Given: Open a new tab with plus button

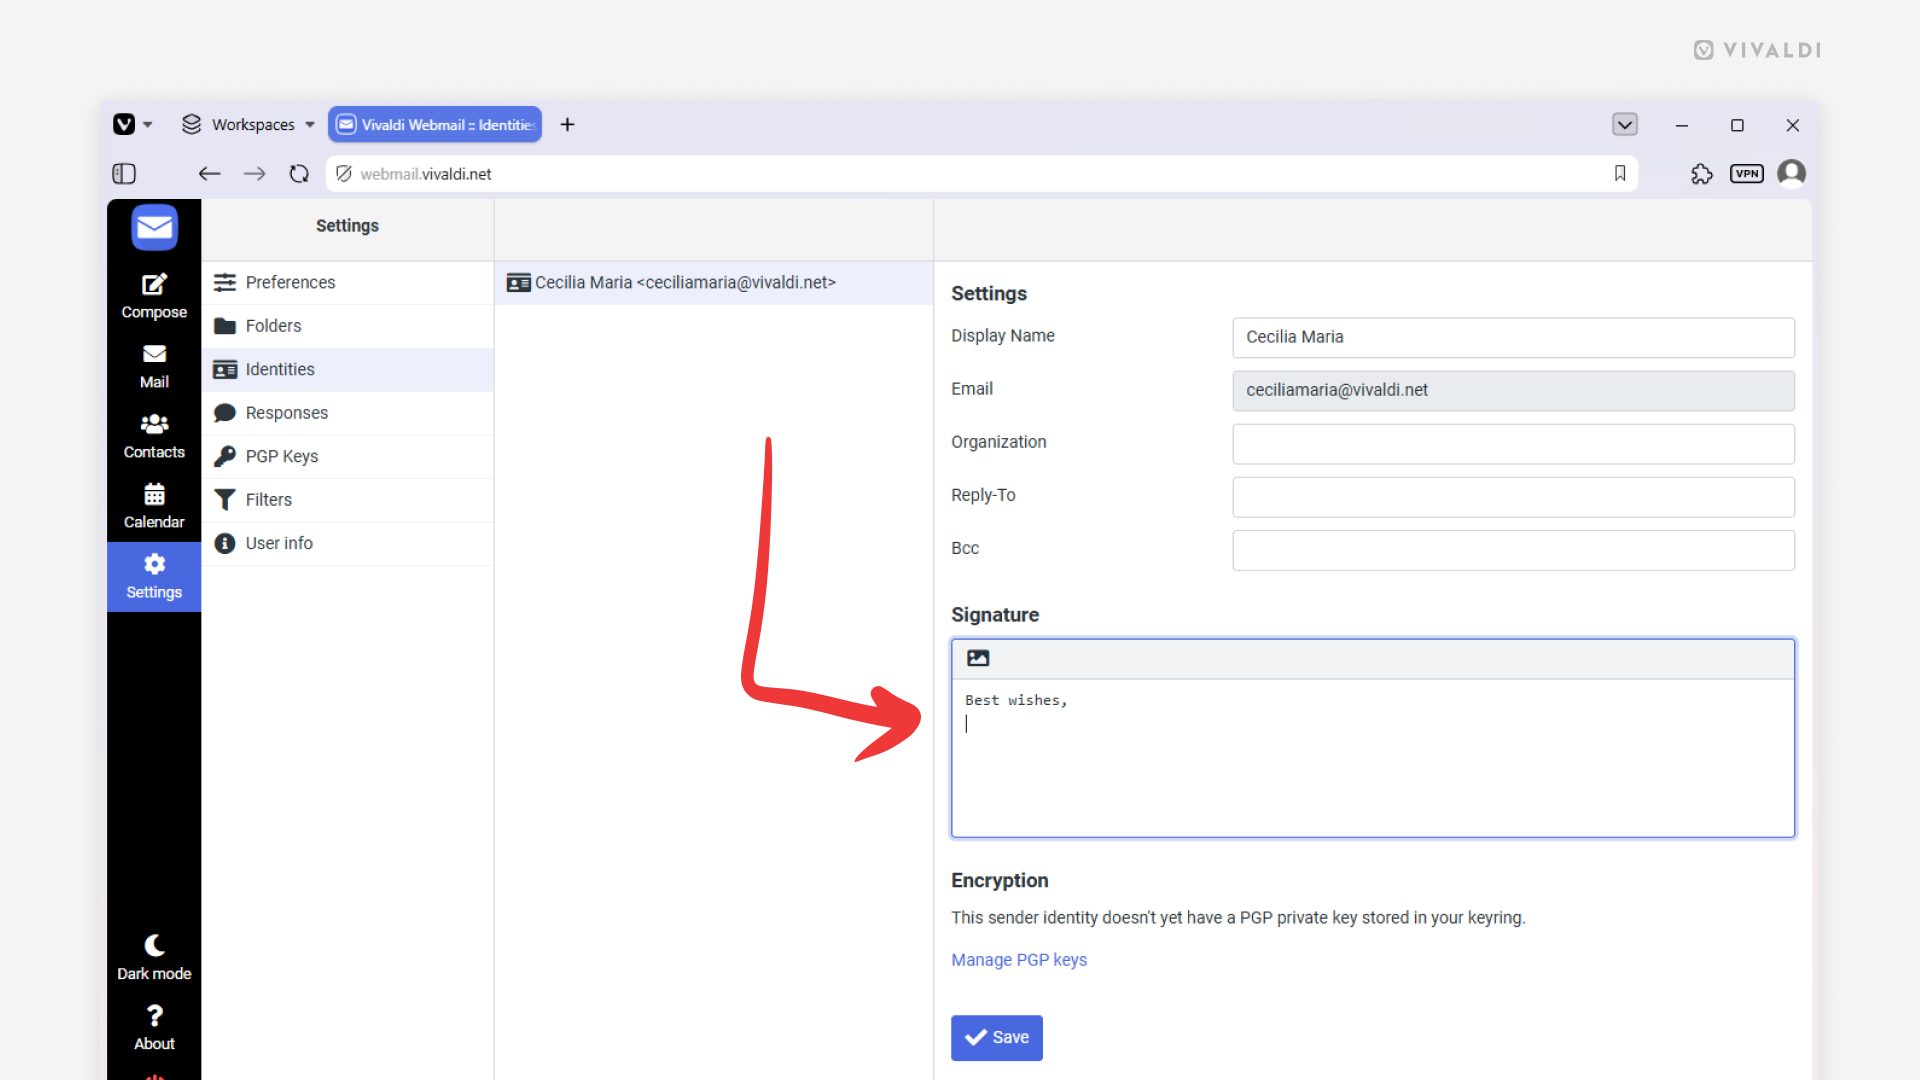Looking at the screenshot, I should pyautogui.click(x=567, y=125).
